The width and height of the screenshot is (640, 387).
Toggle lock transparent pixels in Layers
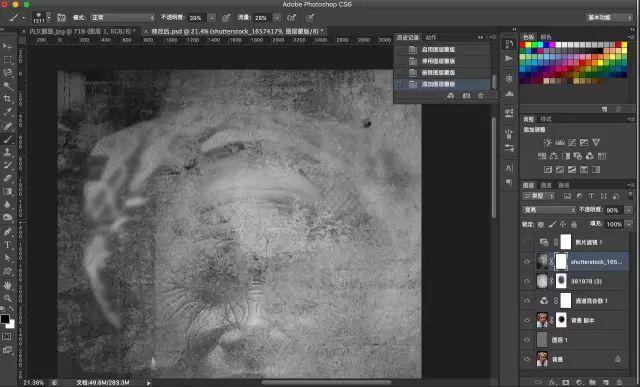pyautogui.click(x=541, y=224)
